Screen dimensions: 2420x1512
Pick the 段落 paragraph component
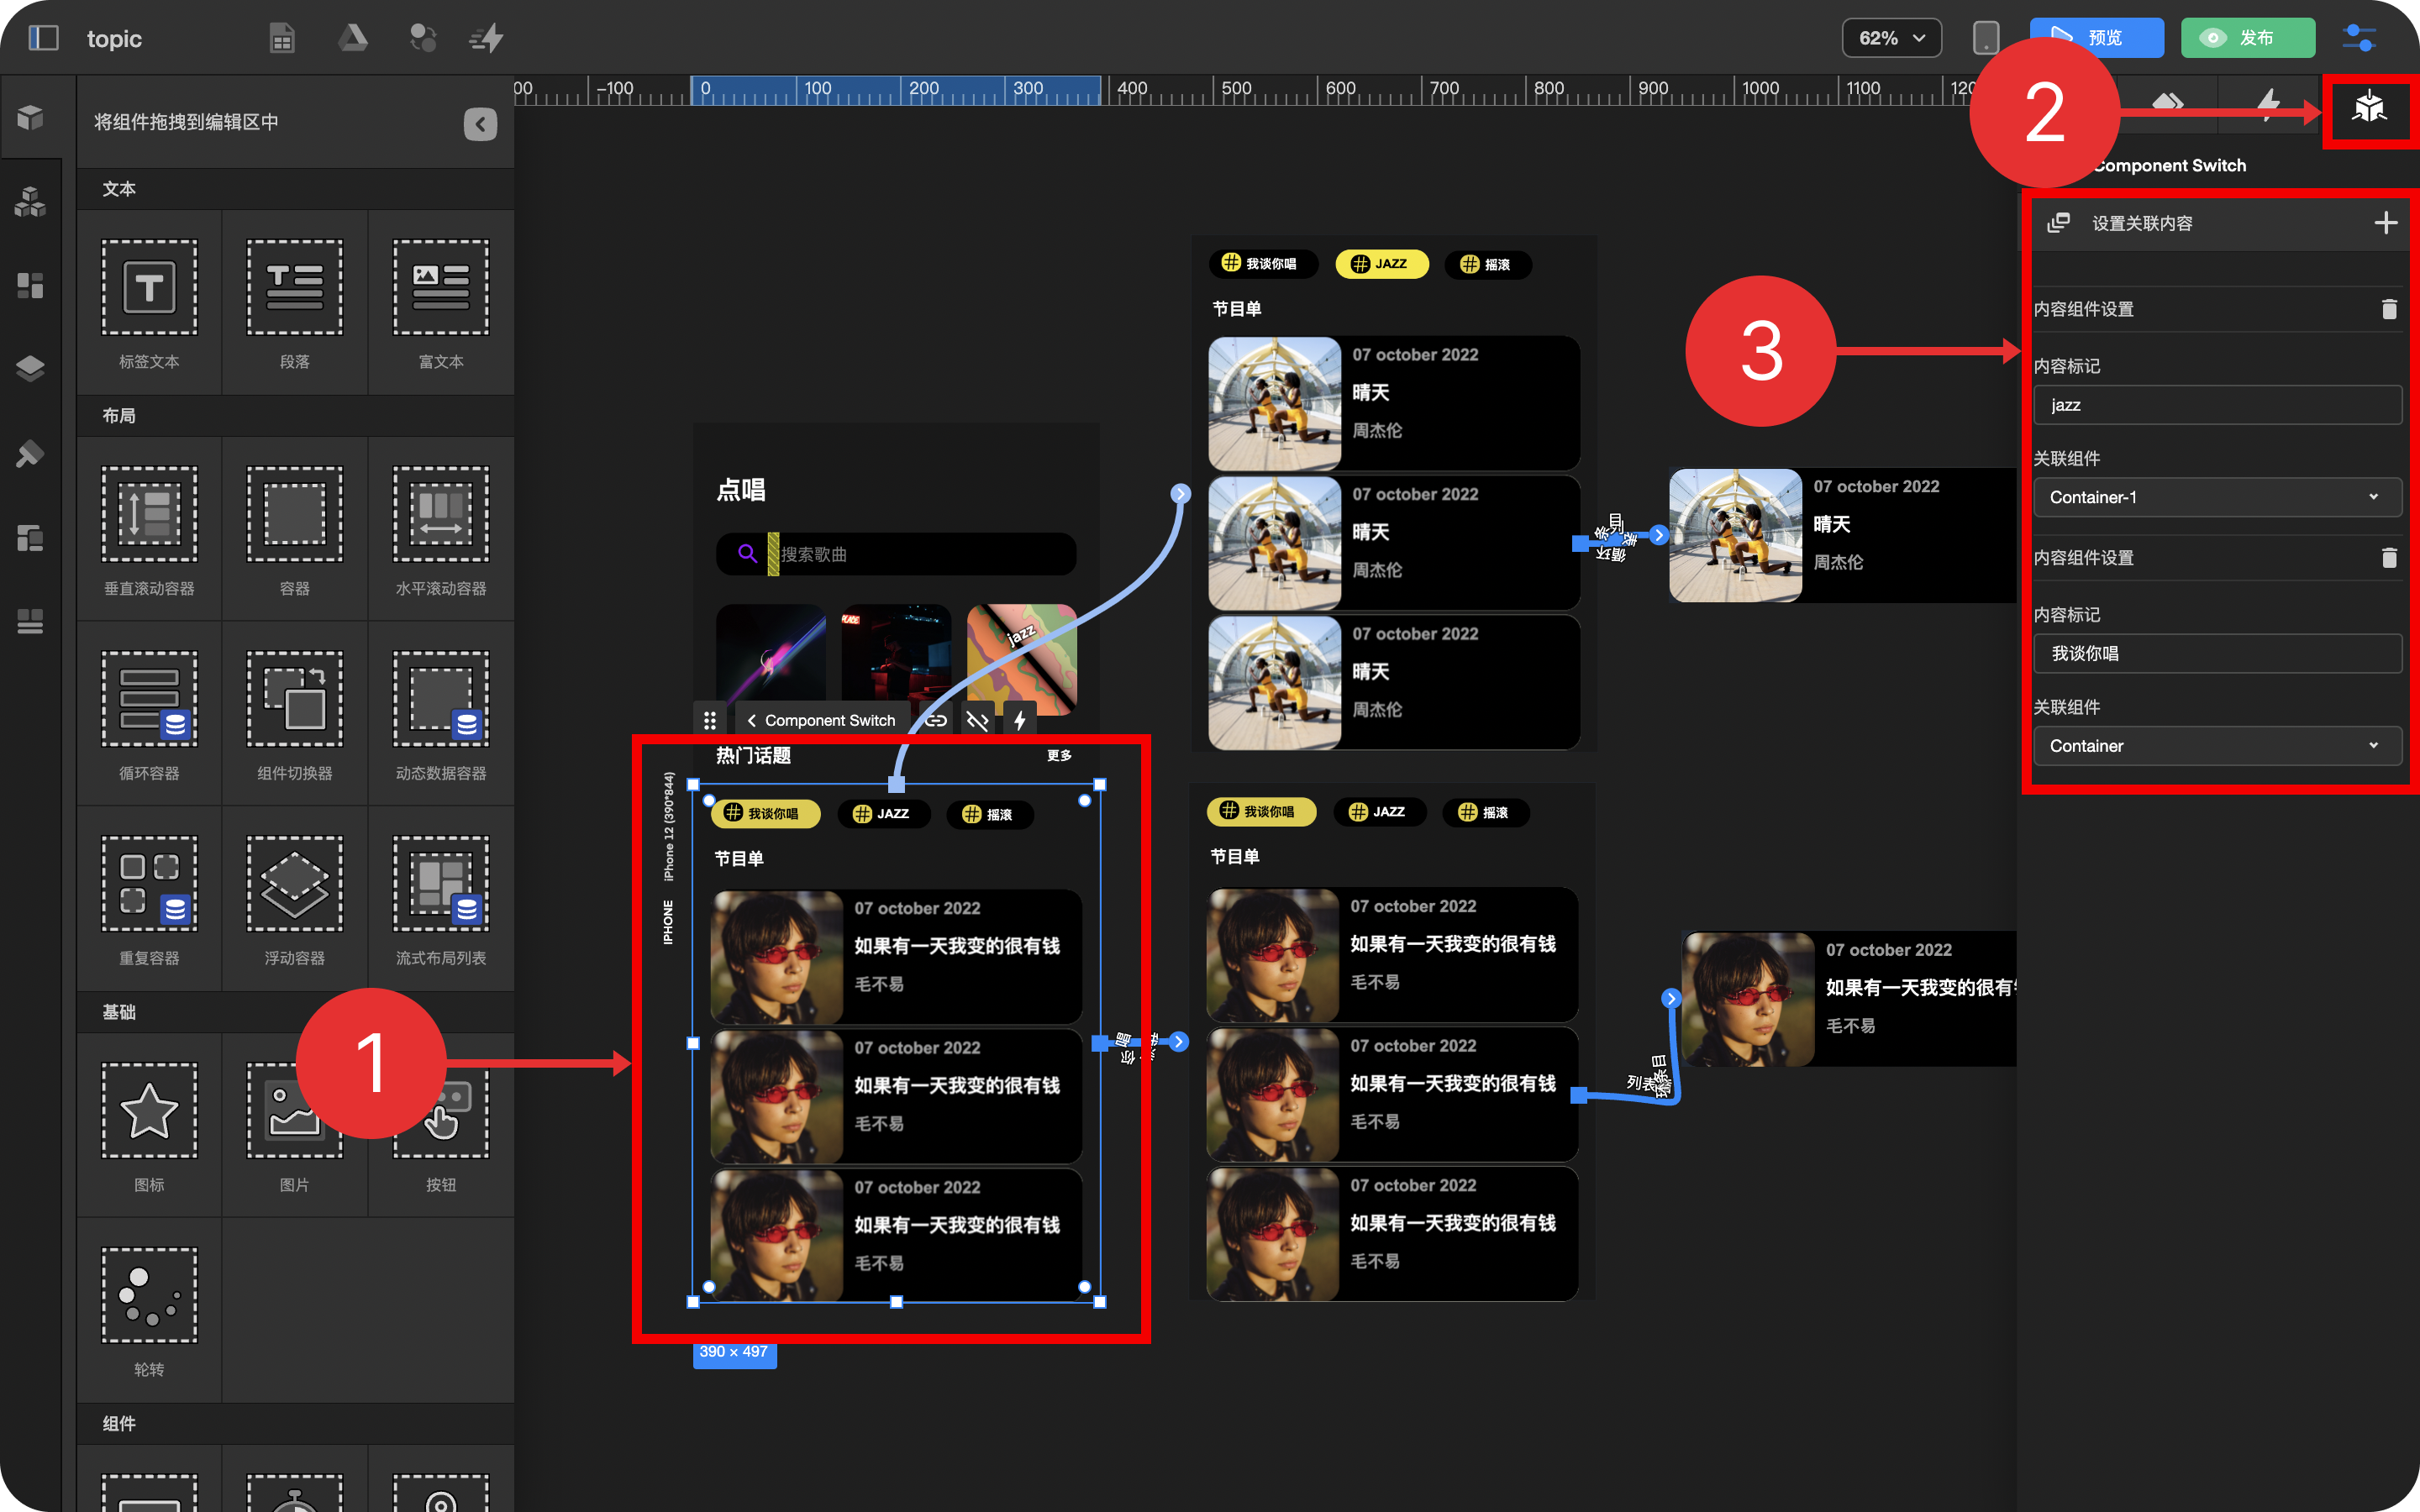(295, 302)
